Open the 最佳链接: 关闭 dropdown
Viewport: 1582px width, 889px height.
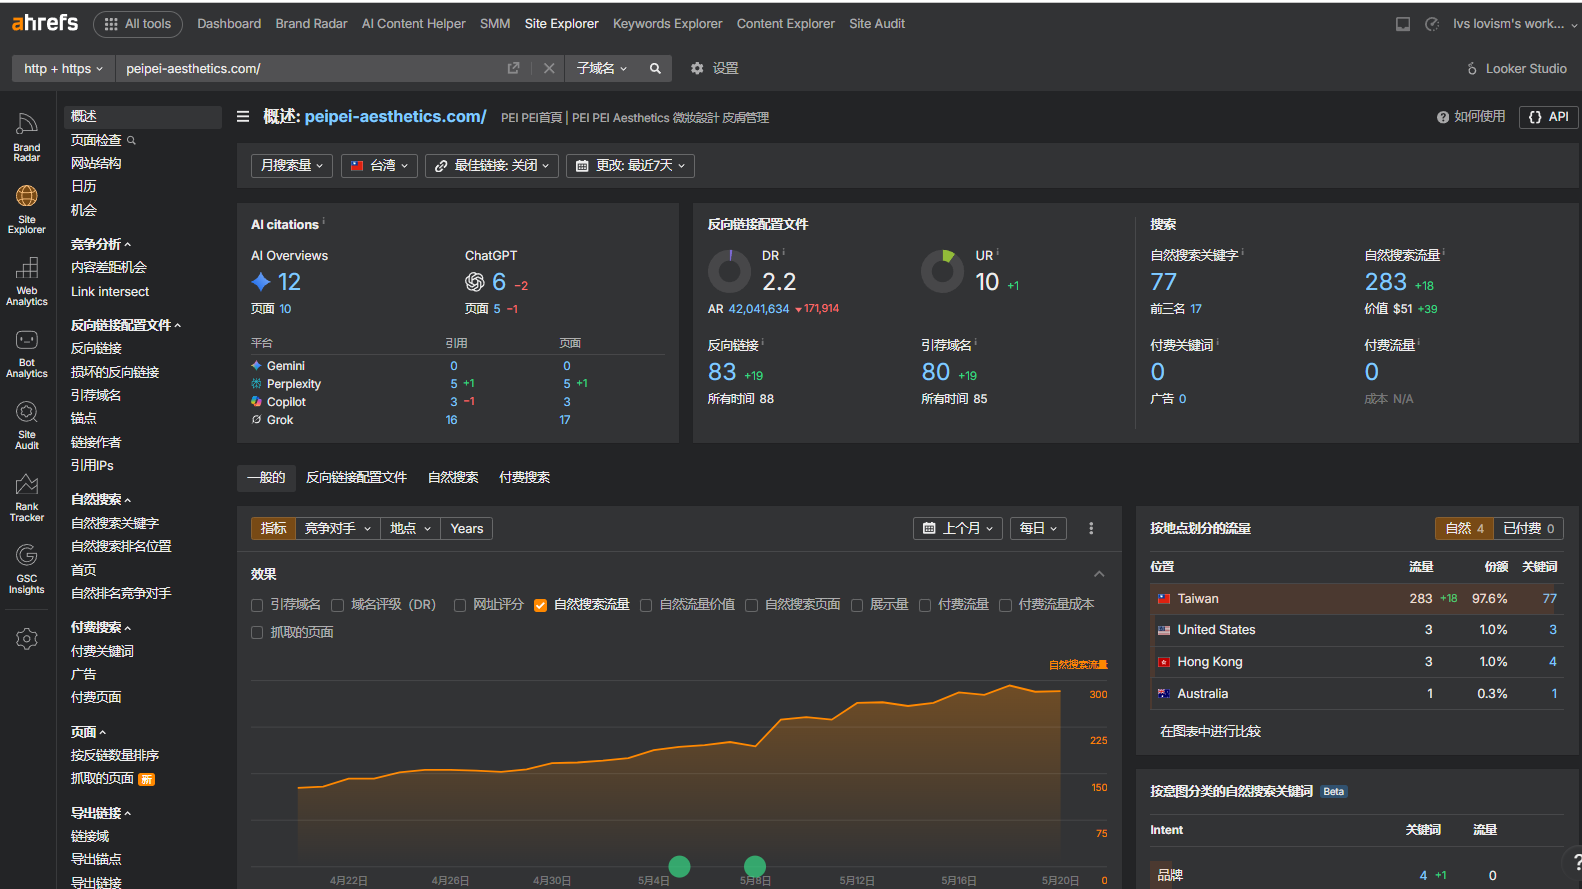[x=492, y=165]
